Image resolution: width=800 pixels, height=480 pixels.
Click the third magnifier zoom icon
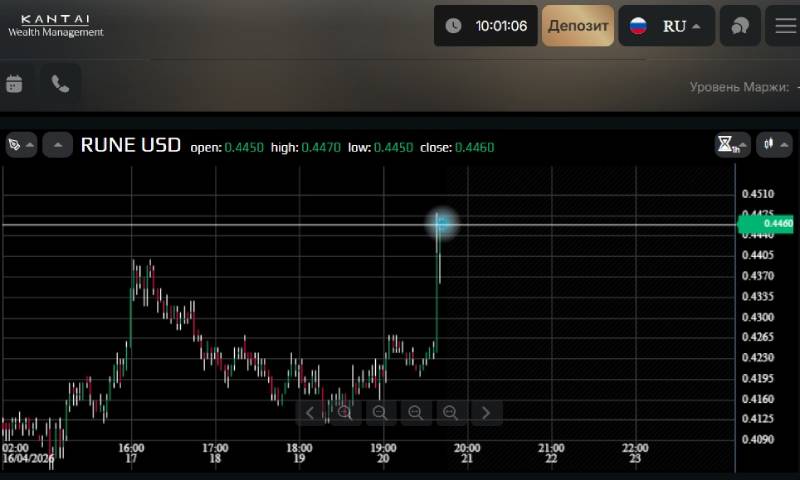coord(415,412)
